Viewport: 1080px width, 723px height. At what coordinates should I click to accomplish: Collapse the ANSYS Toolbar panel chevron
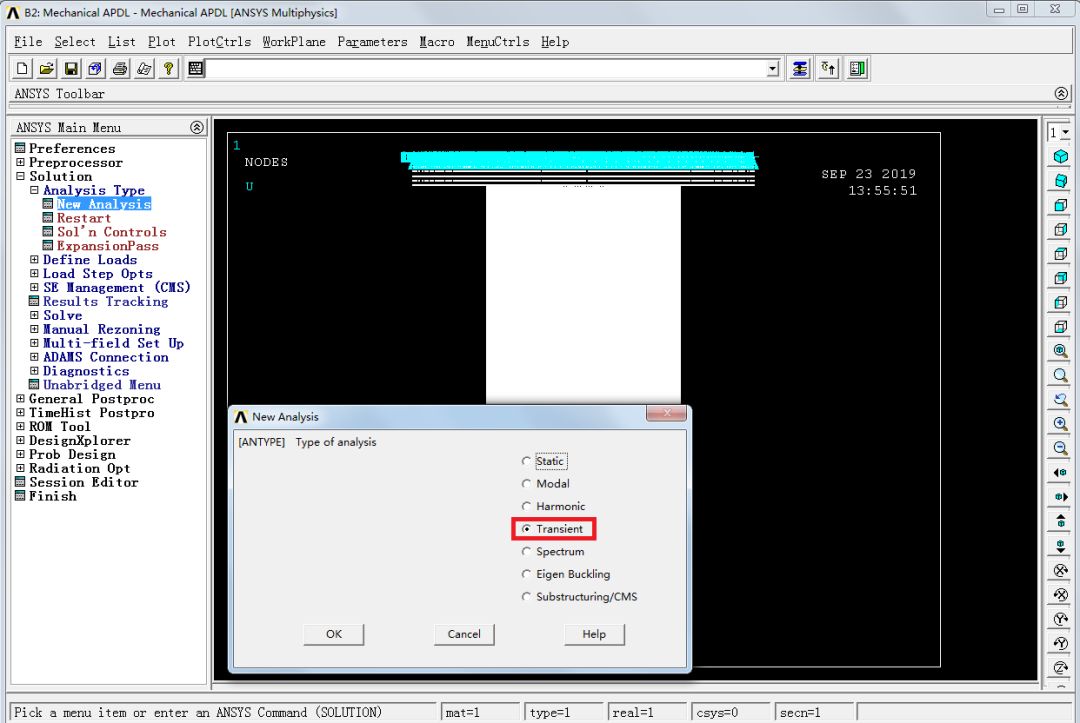pos(1061,94)
